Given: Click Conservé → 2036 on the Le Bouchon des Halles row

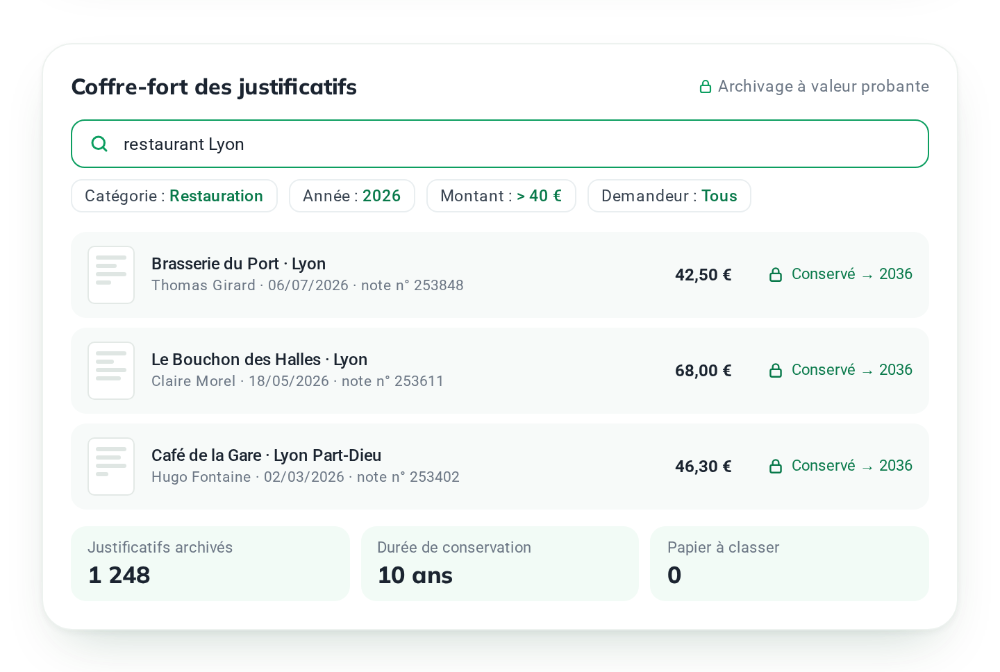Looking at the screenshot, I should (x=852, y=370).
